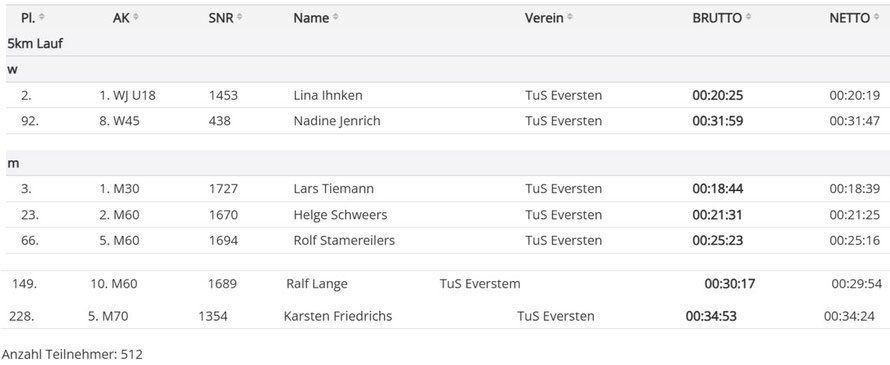Click the 'm' gender group row
Viewport: 890px width, 365px height.
point(448,163)
